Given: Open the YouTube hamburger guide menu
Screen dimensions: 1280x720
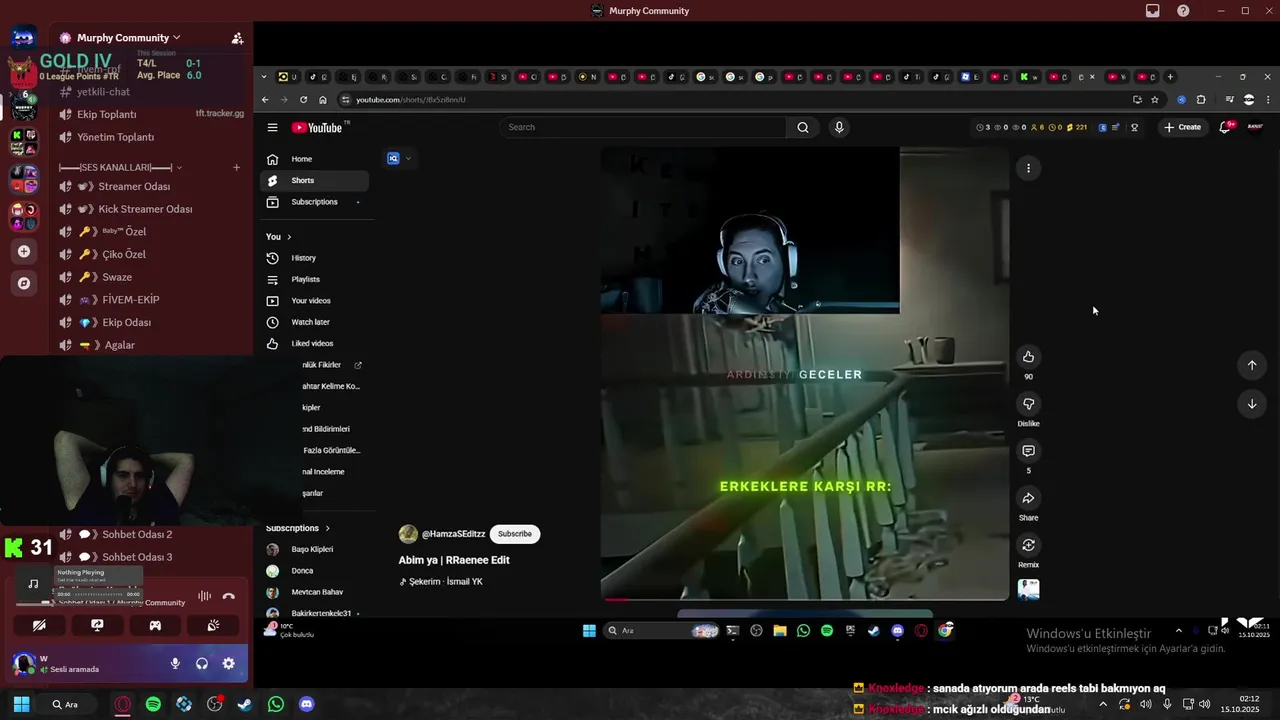Looking at the screenshot, I should pos(272,127).
